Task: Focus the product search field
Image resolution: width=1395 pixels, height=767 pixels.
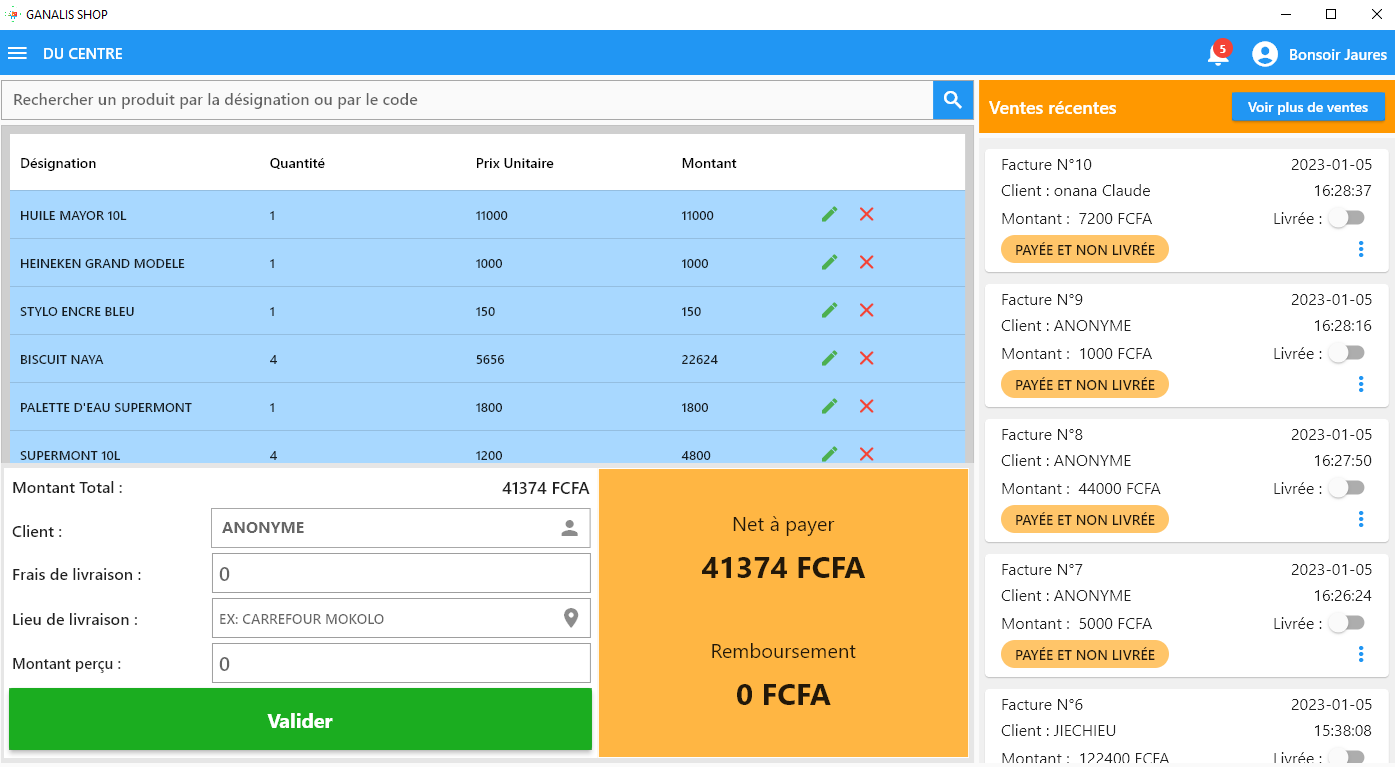Action: pos(467,100)
